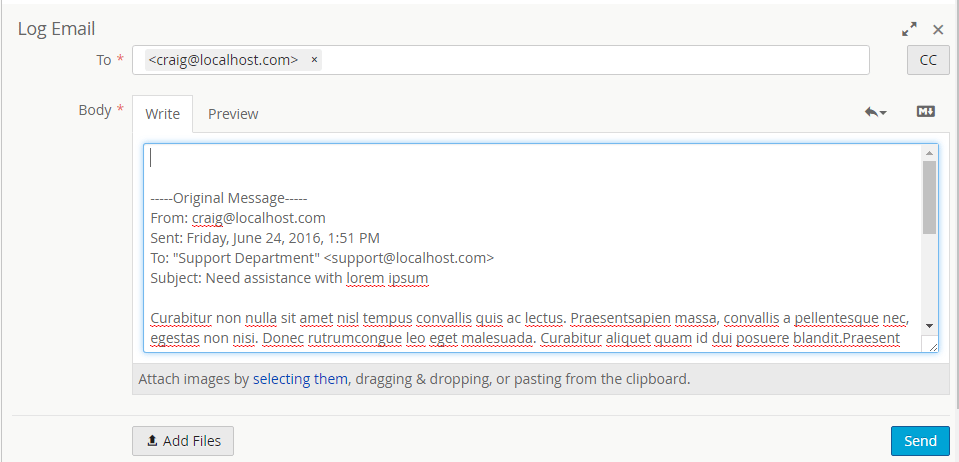Switch to the Preview tab
Screen dimensions: 959x462
pyautogui.click(x=233, y=114)
